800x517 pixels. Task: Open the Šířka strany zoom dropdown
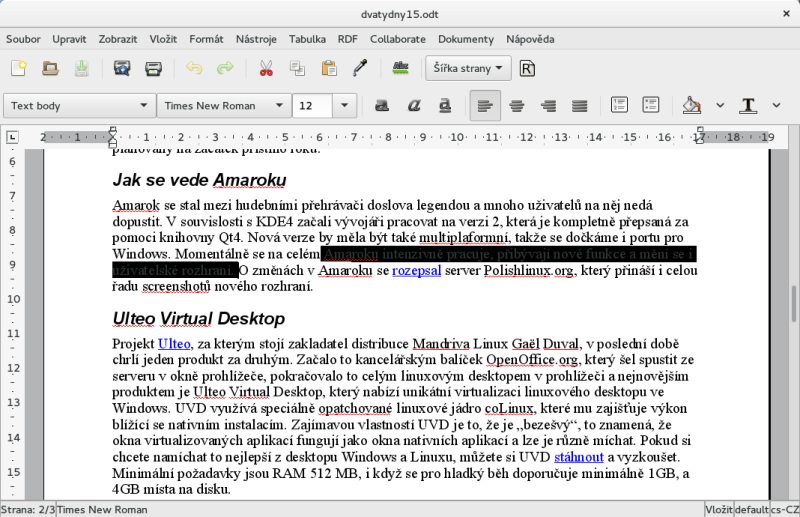pos(468,68)
